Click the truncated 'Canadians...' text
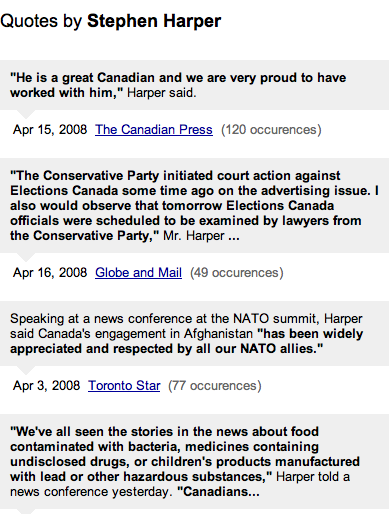This screenshot has height=514, width=390. click(x=218, y=492)
